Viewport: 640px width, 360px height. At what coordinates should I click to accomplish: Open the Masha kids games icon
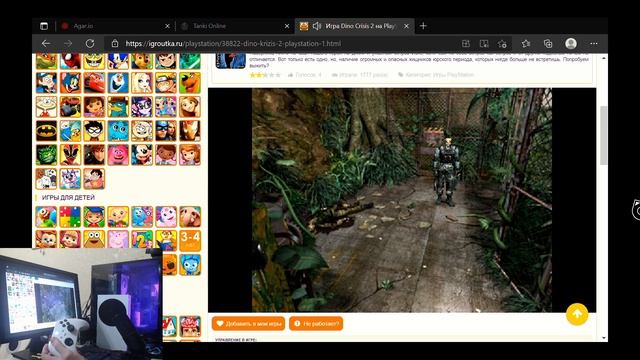(70, 240)
